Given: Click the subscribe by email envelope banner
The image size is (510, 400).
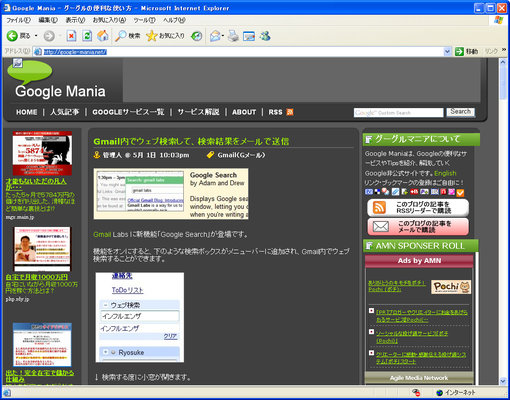Looking at the screenshot, I should coord(418,226).
